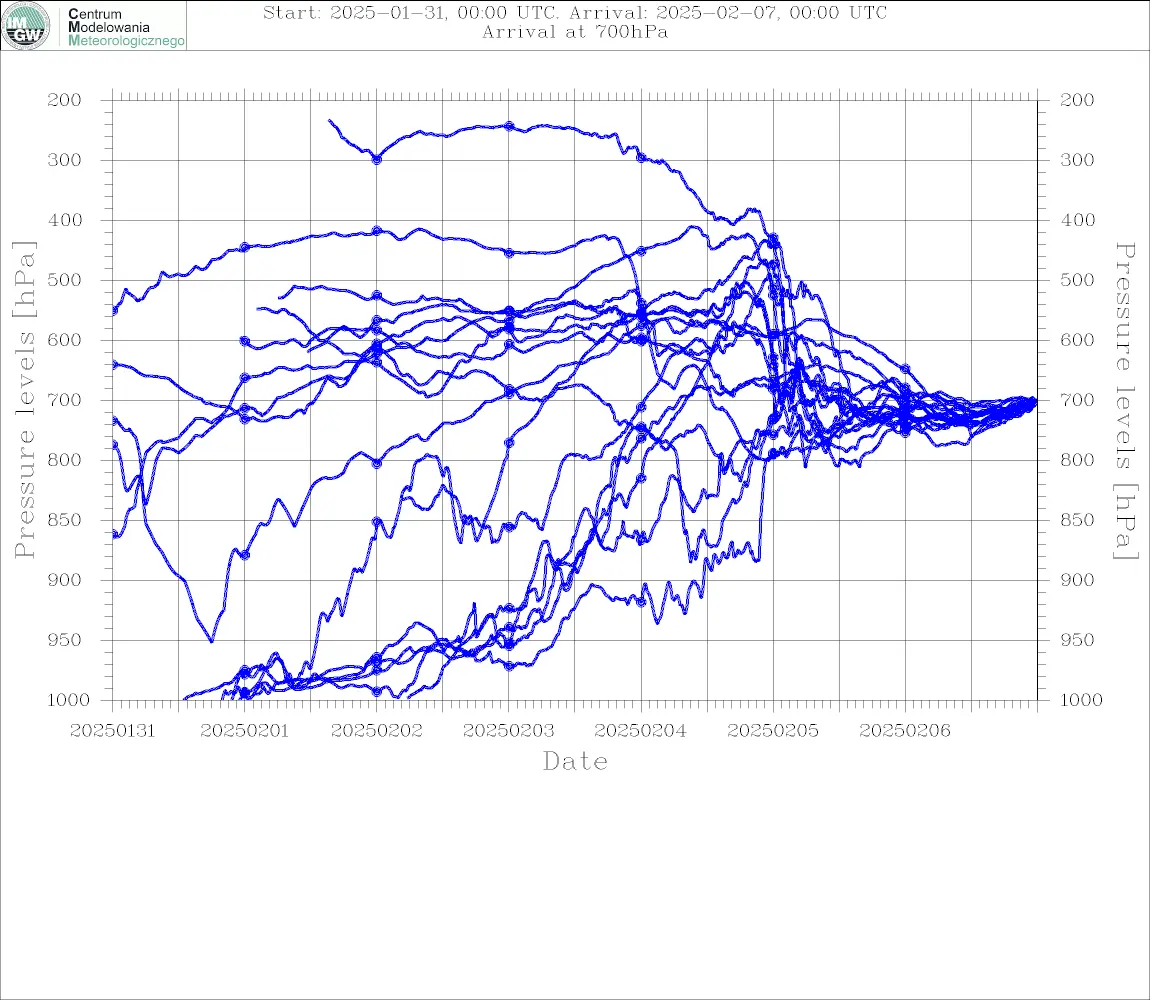Click the left axis 1000 label
This screenshot has height=1000, width=1150.
pos(68,700)
